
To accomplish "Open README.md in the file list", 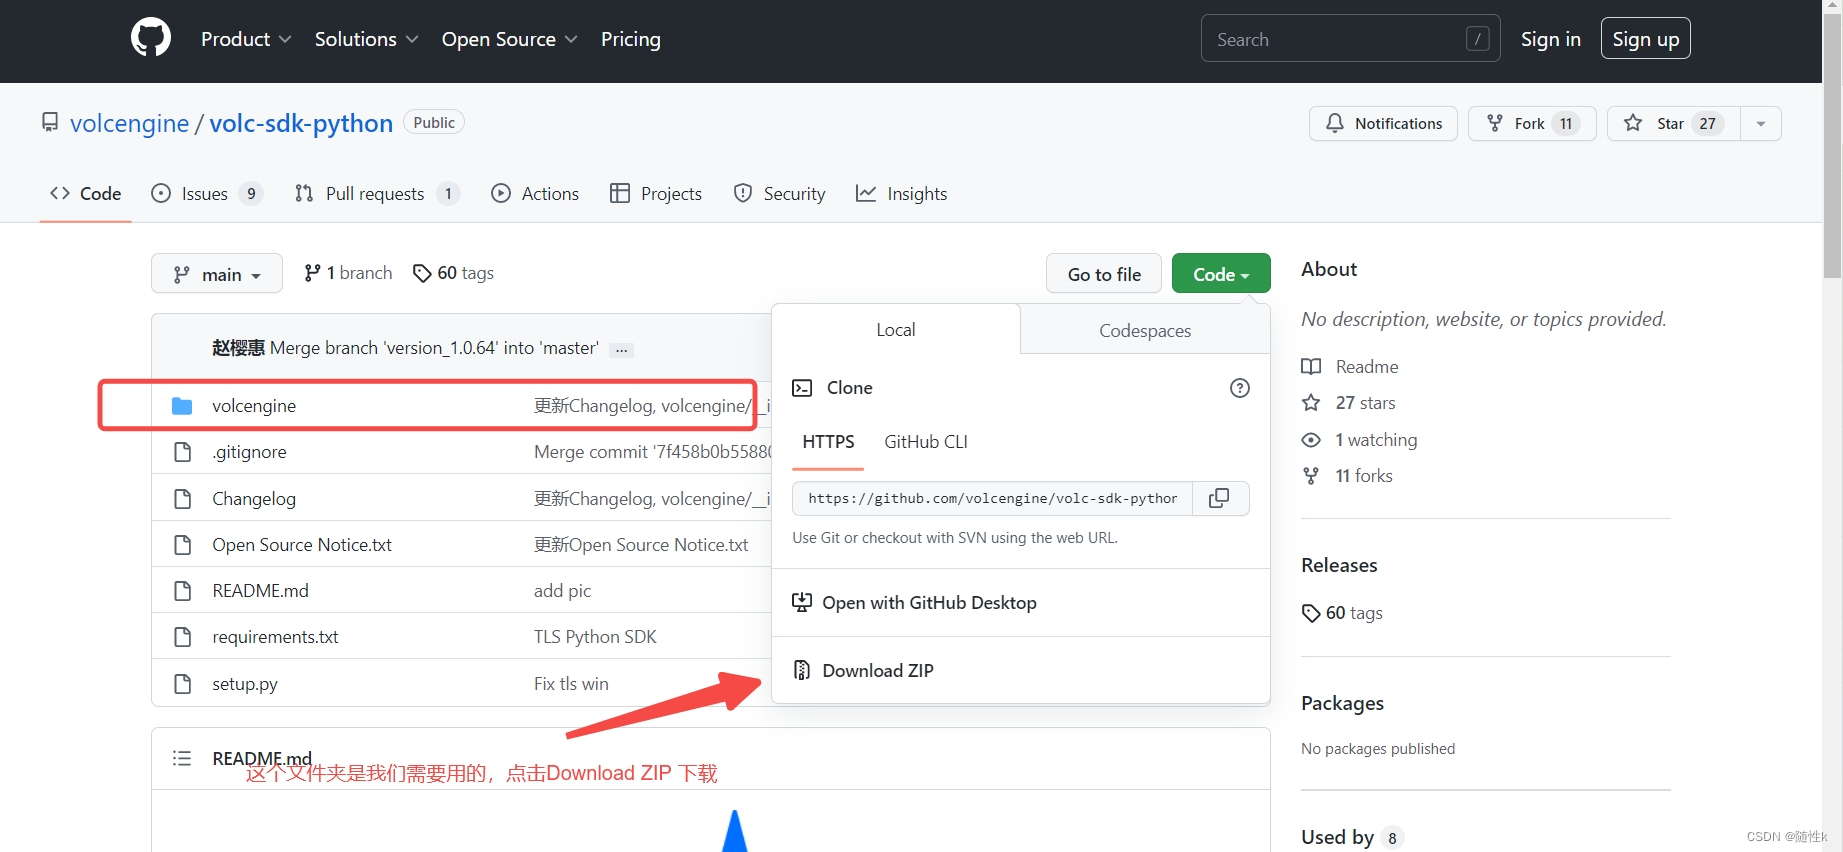I will (x=260, y=590).
